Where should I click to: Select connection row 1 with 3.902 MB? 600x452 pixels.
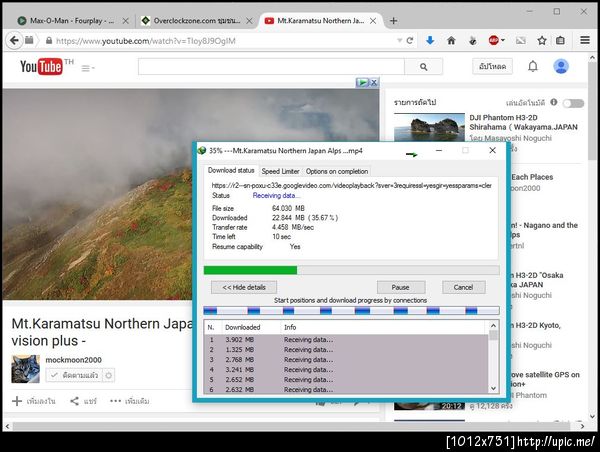click(346, 339)
